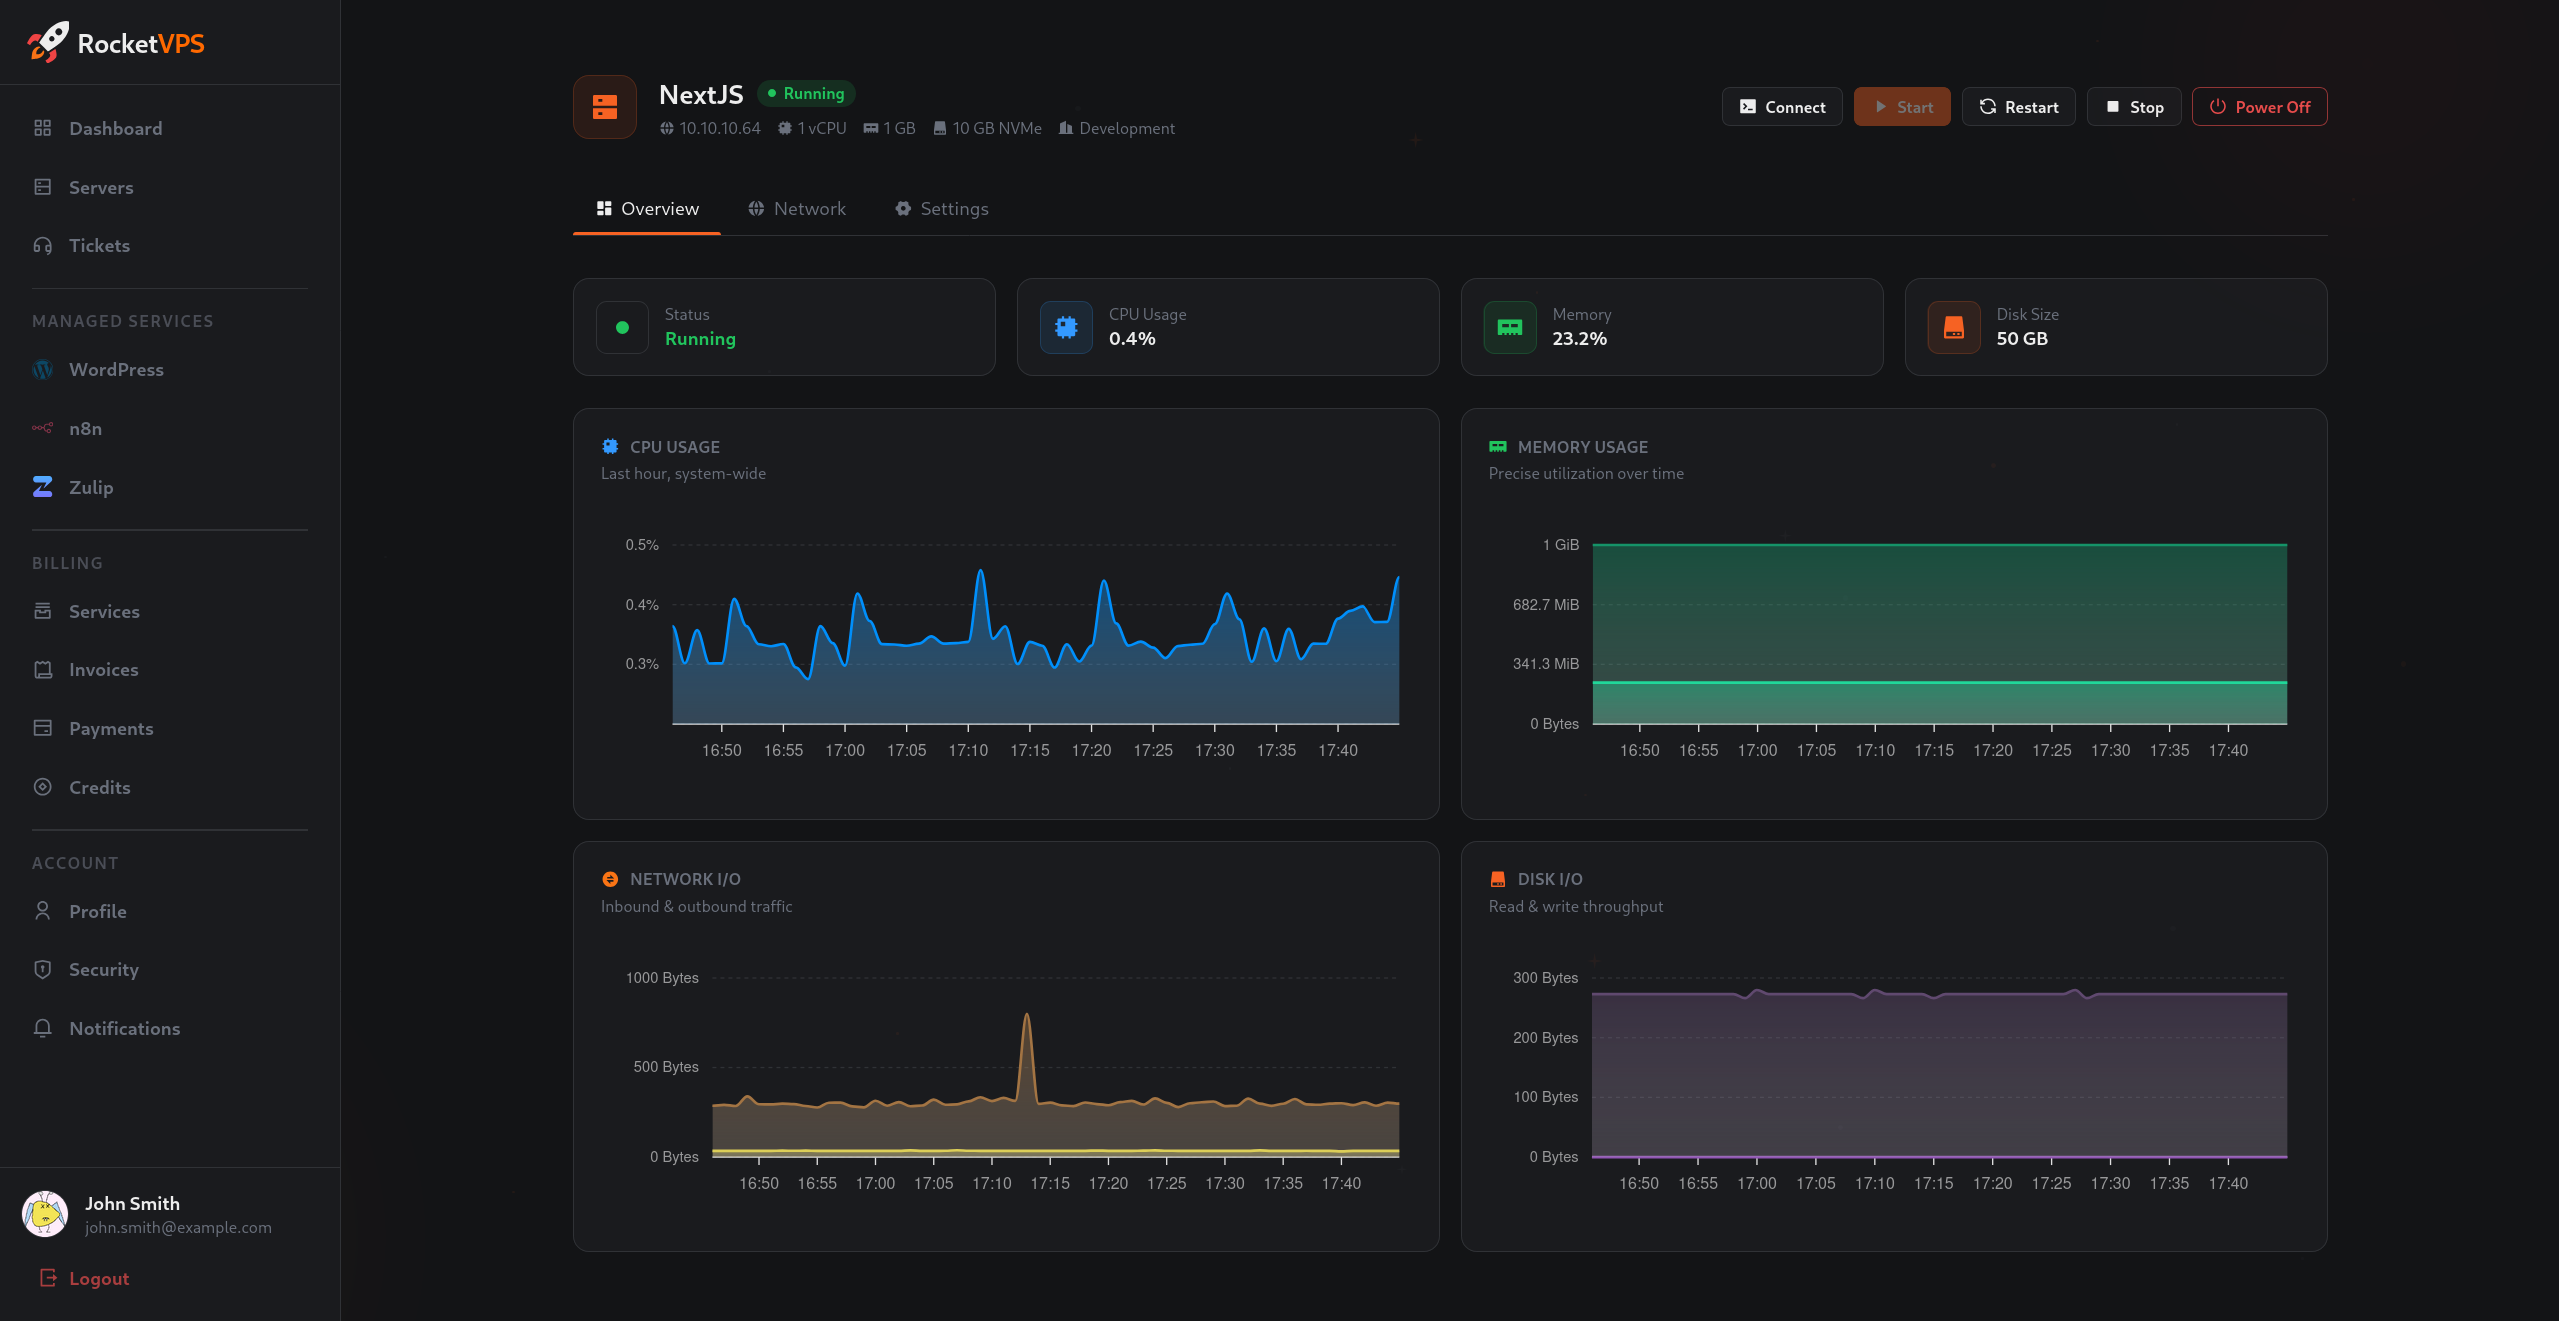Click the DISK I/O chart header icon
This screenshot has height=1321, width=2560.
[1498, 879]
